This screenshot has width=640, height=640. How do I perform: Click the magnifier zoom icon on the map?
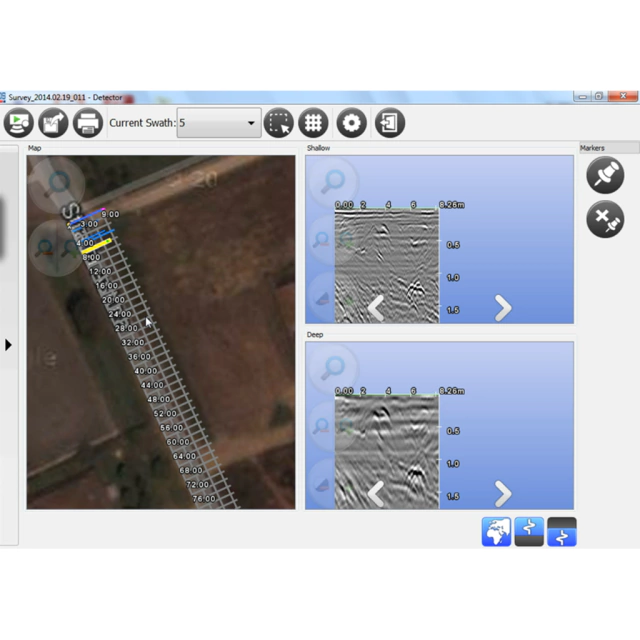[x=56, y=183]
